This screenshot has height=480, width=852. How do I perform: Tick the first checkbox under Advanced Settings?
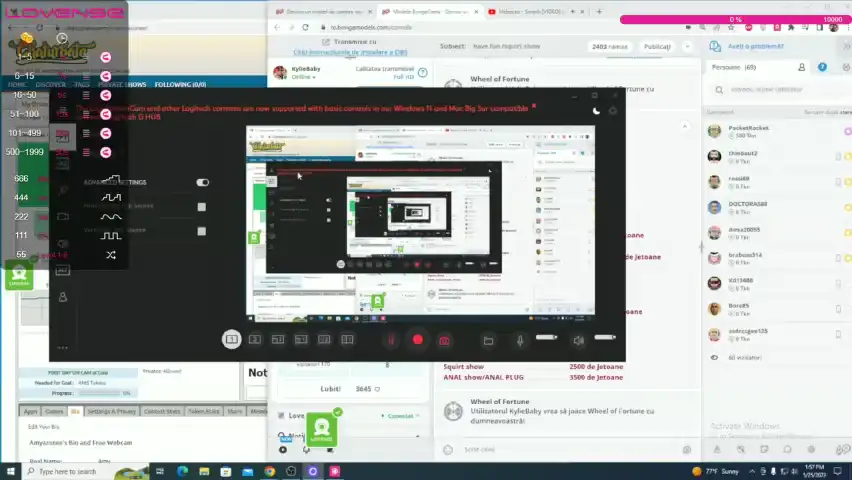click(202, 207)
